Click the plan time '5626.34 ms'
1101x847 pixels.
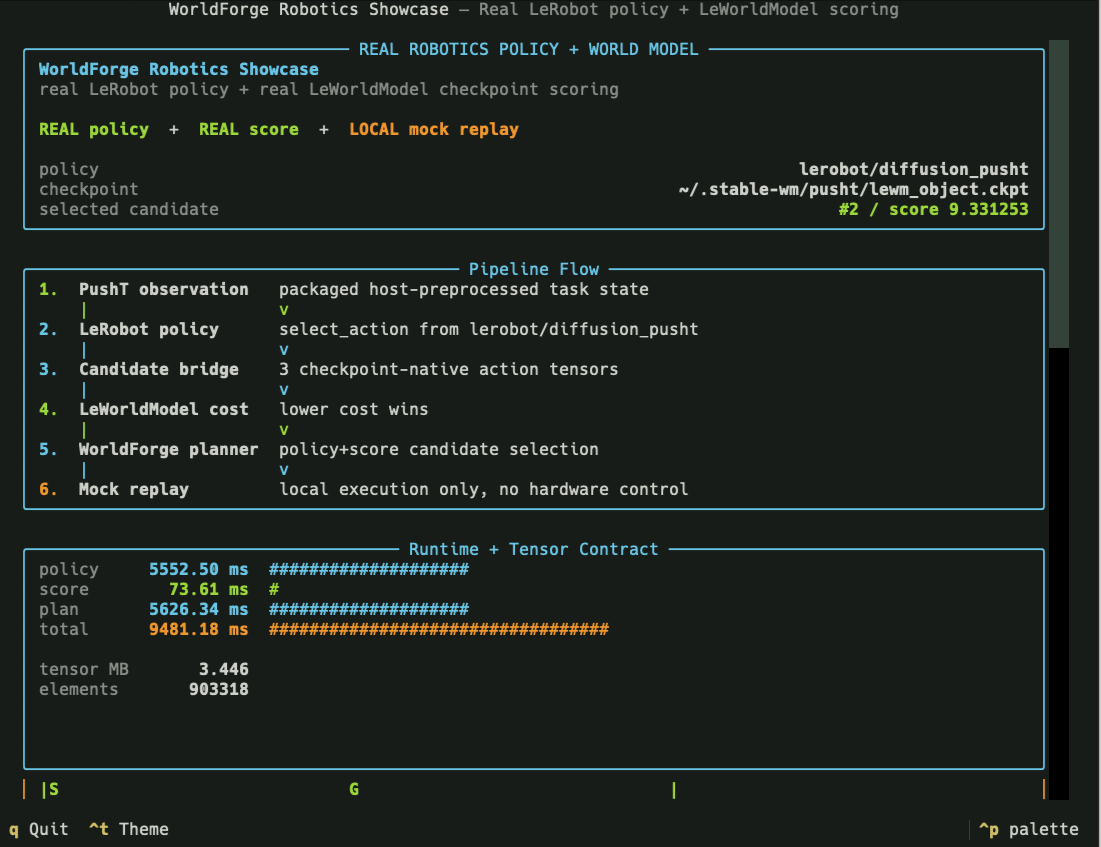pos(199,610)
